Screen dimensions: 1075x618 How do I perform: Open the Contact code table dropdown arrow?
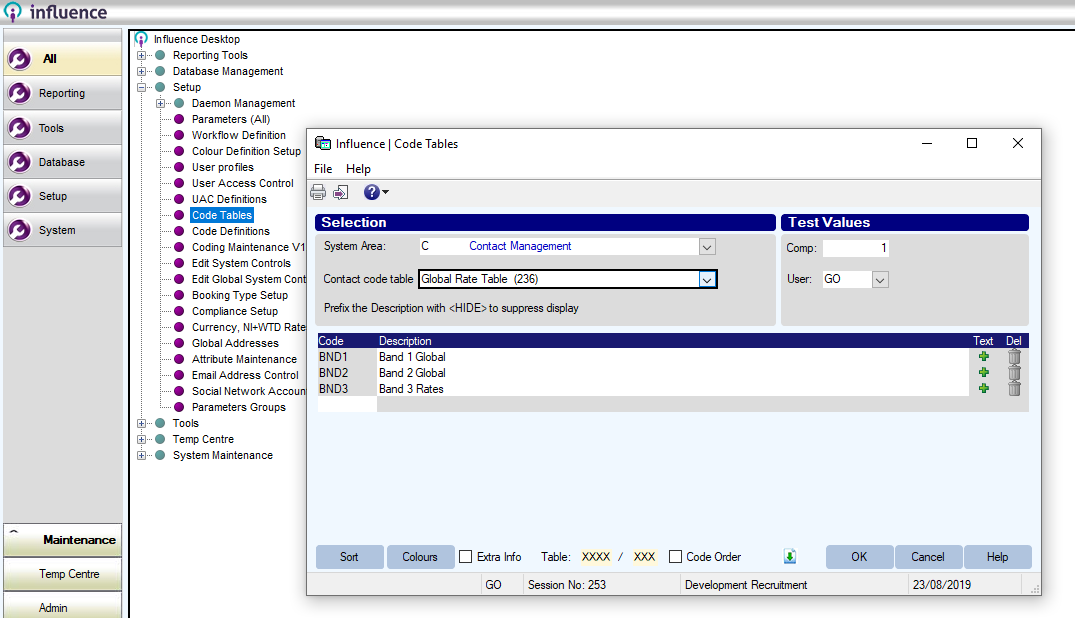[708, 279]
